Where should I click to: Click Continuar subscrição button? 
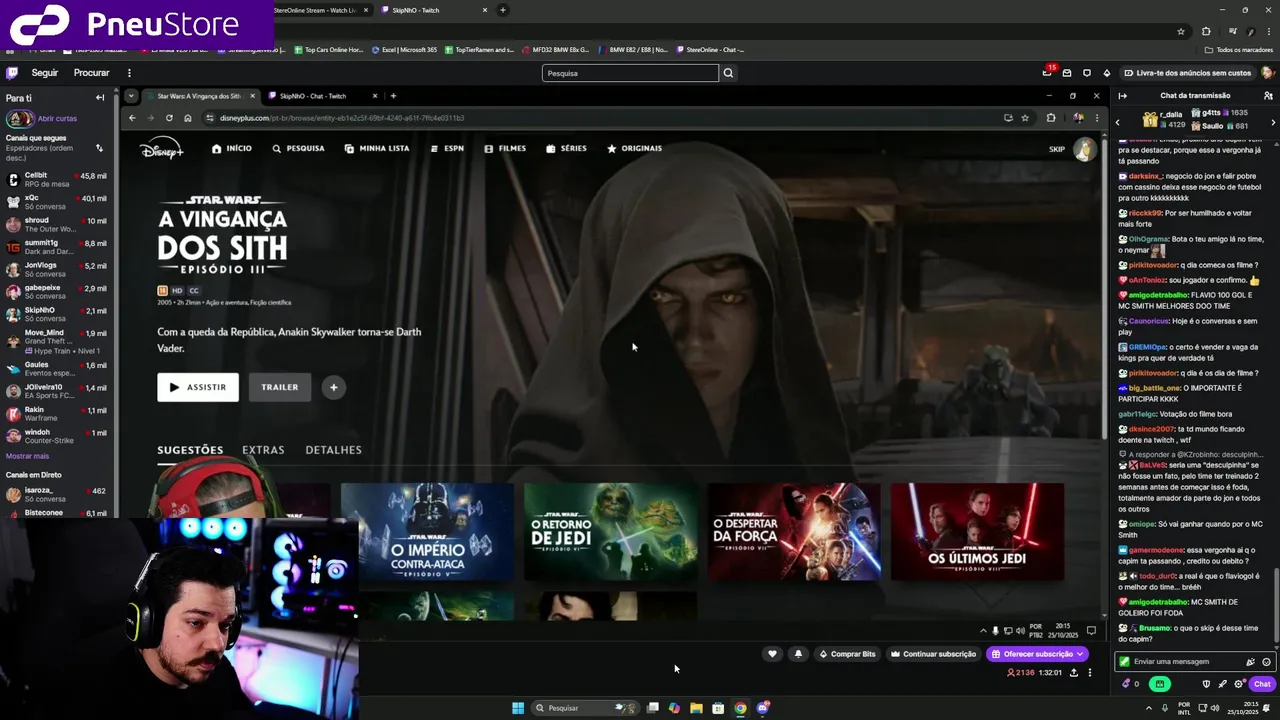(x=934, y=654)
